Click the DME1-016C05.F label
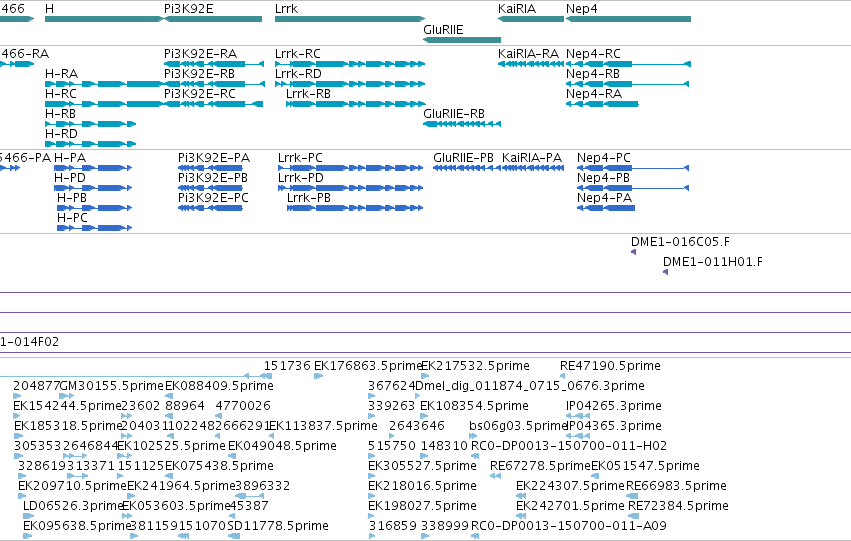This screenshot has width=851, height=541. 680,242
